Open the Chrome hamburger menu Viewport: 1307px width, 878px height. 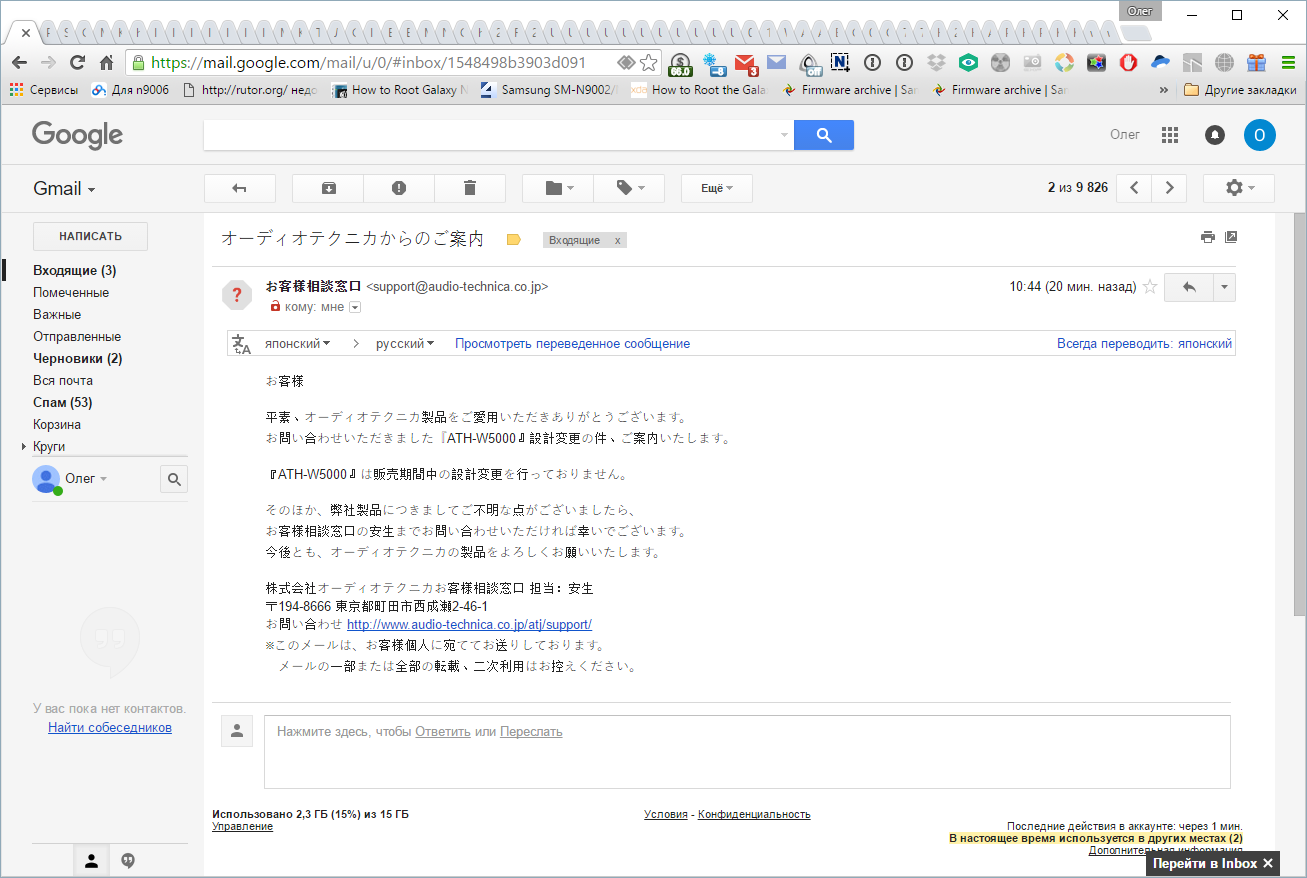1288,63
